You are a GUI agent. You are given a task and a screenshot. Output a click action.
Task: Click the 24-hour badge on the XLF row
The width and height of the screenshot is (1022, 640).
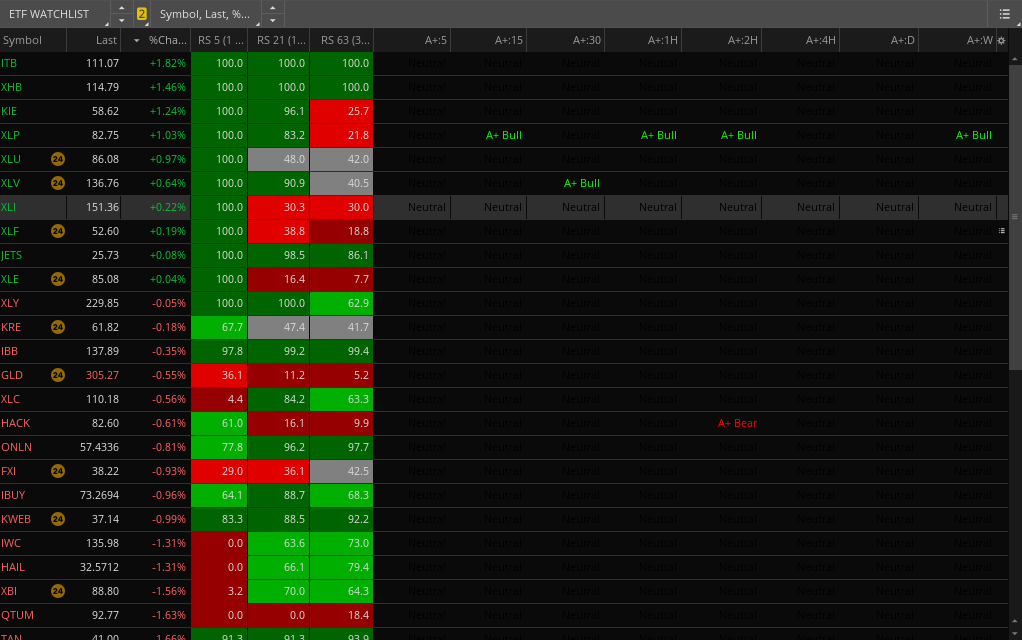58,231
